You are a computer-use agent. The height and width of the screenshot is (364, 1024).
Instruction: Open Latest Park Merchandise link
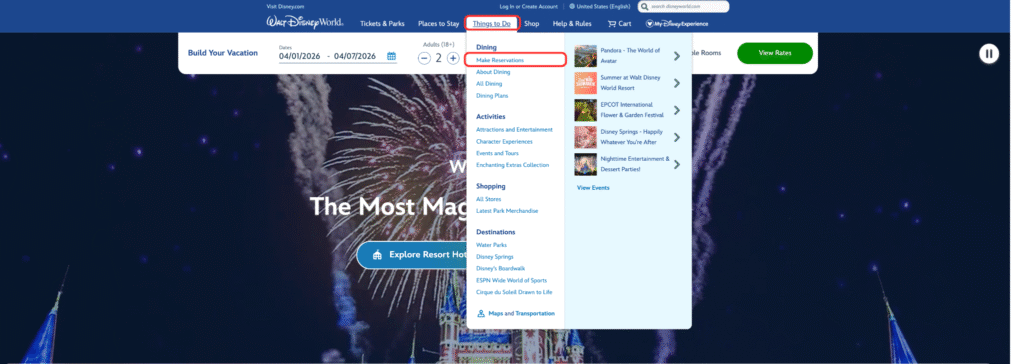pyautogui.click(x=507, y=211)
